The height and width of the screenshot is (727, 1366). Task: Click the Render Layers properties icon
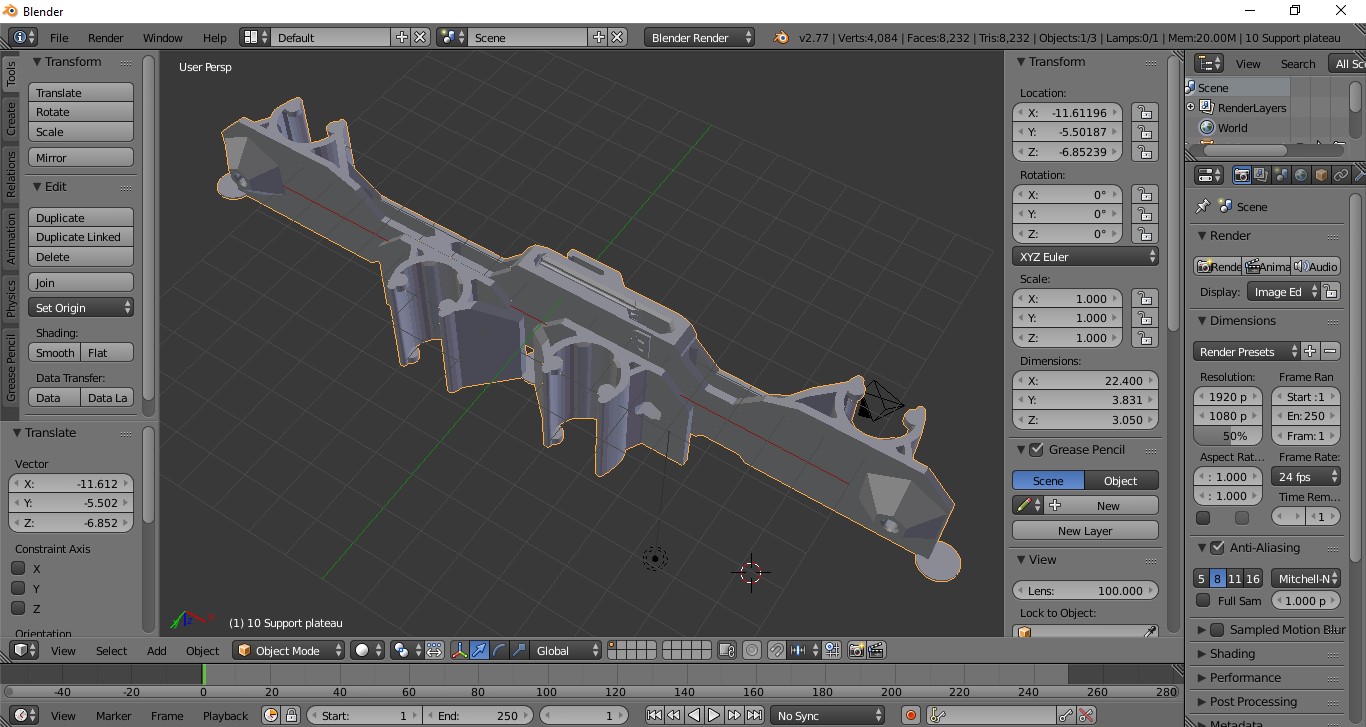[1261, 175]
